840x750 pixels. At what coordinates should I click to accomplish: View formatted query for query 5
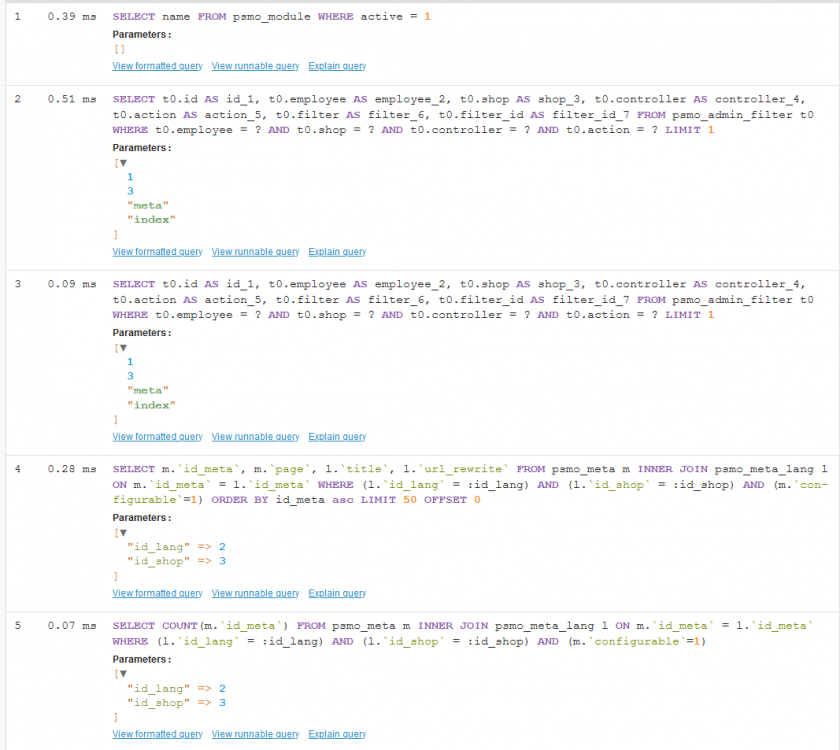tap(157, 733)
